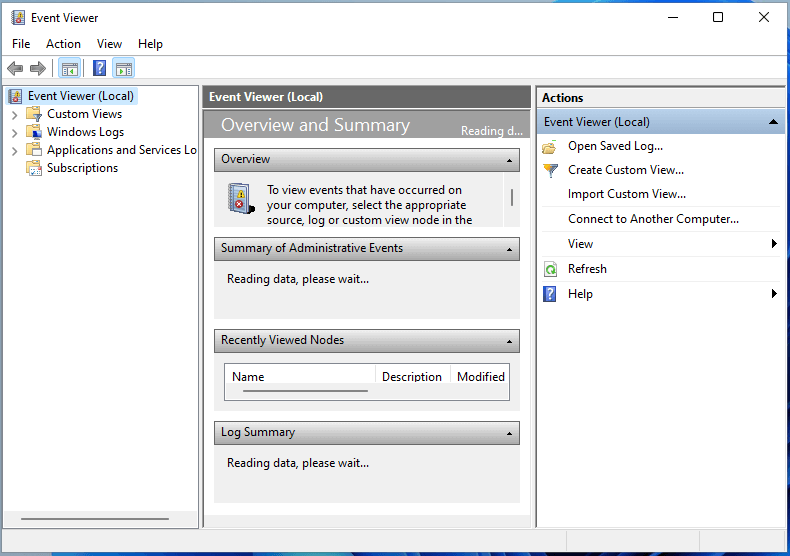Select Event Viewer (Local) in the tree
This screenshot has height=556, width=790.
(81, 96)
